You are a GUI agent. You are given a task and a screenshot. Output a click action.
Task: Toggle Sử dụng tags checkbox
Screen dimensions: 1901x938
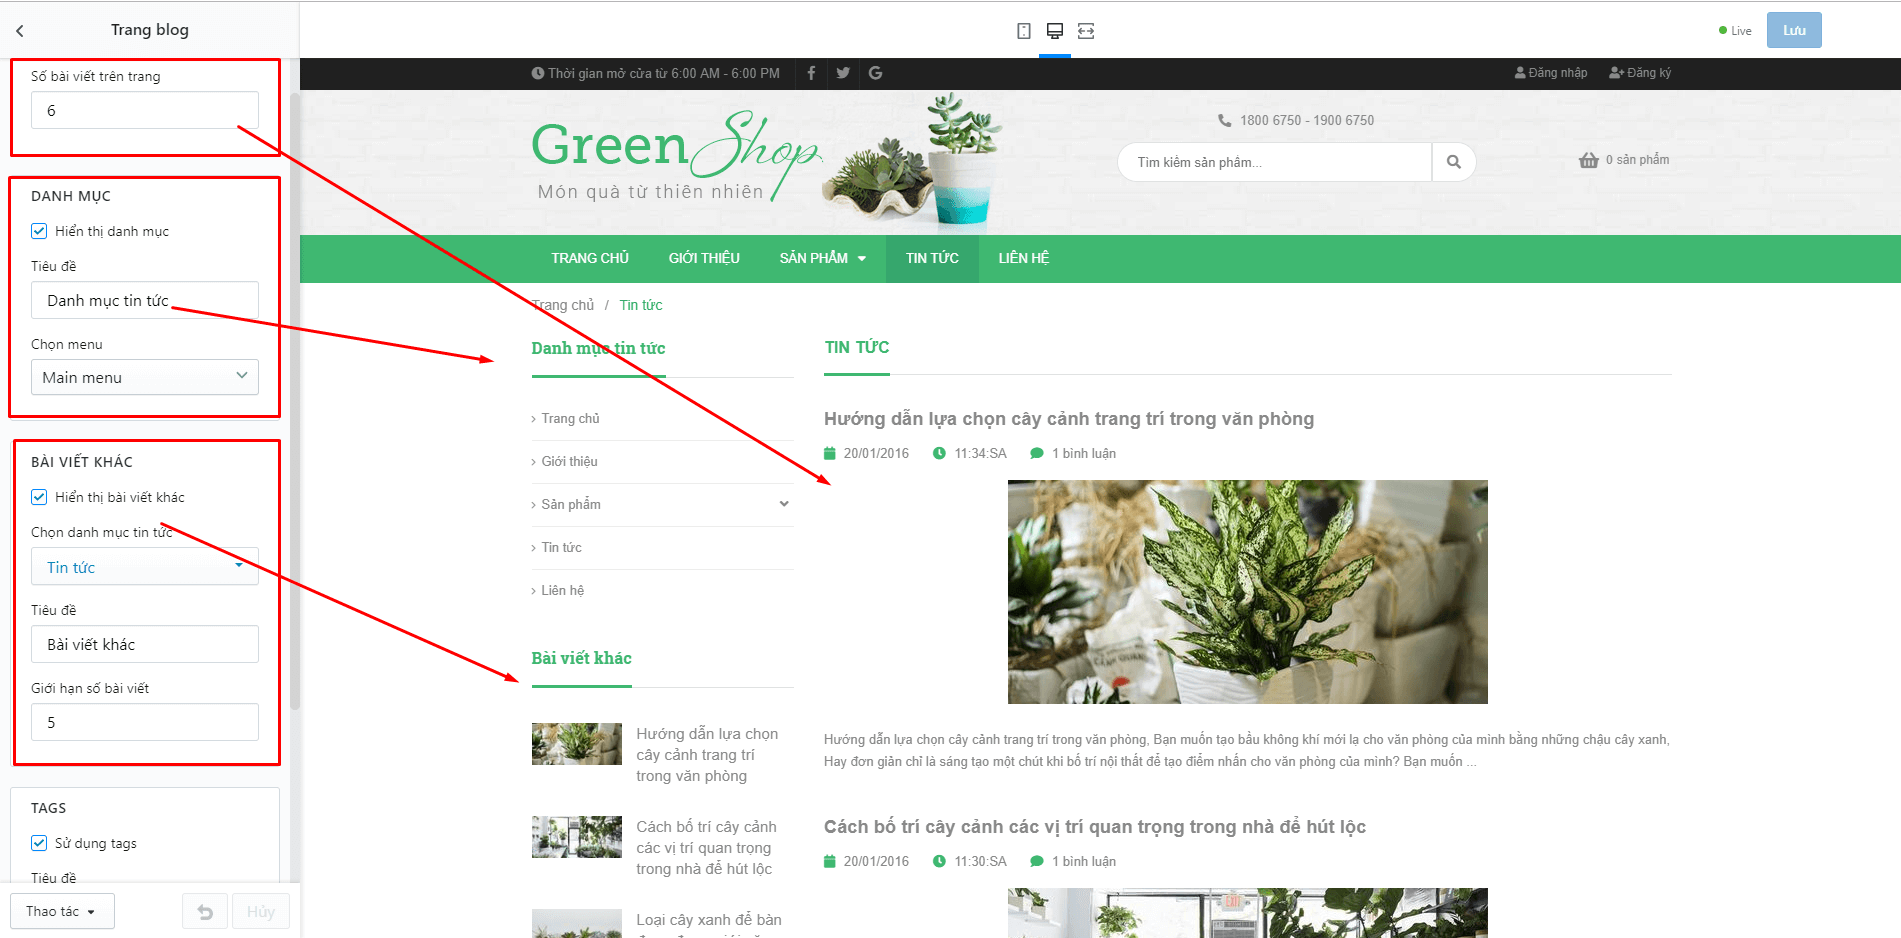(39, 843)
